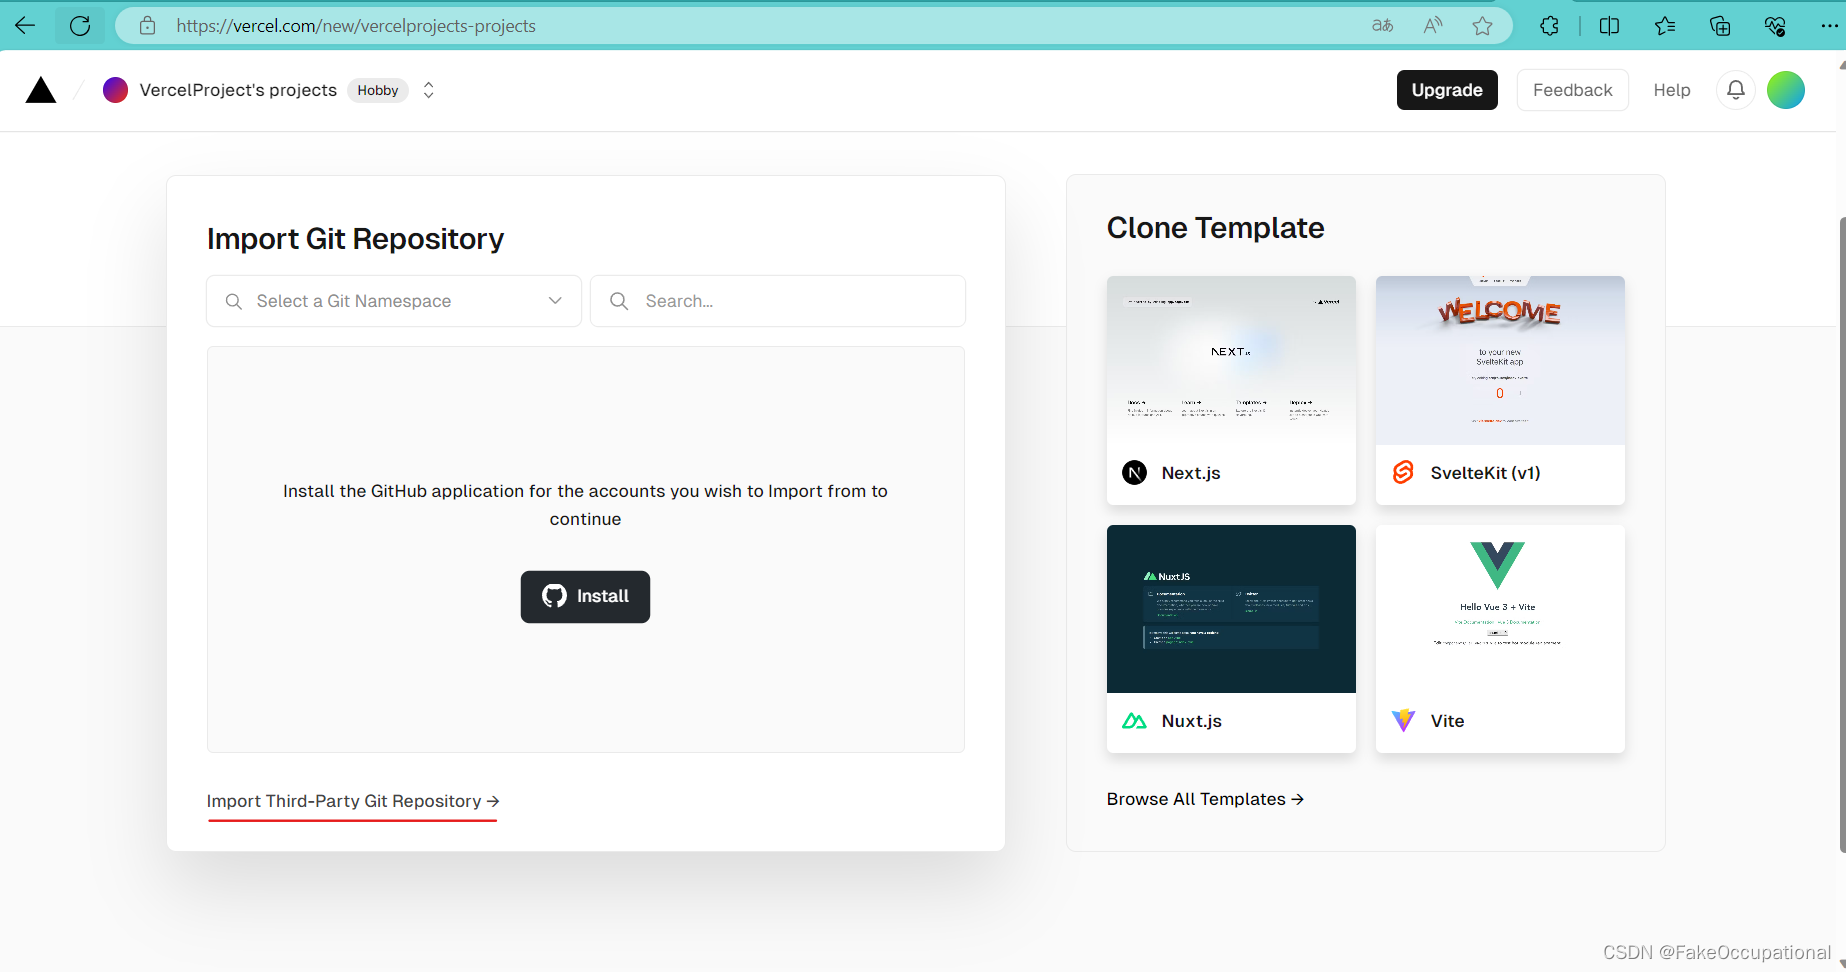Screen dimensions: 1846x972
Task: Click the browser Translate icon
Action: (1382, 26)
